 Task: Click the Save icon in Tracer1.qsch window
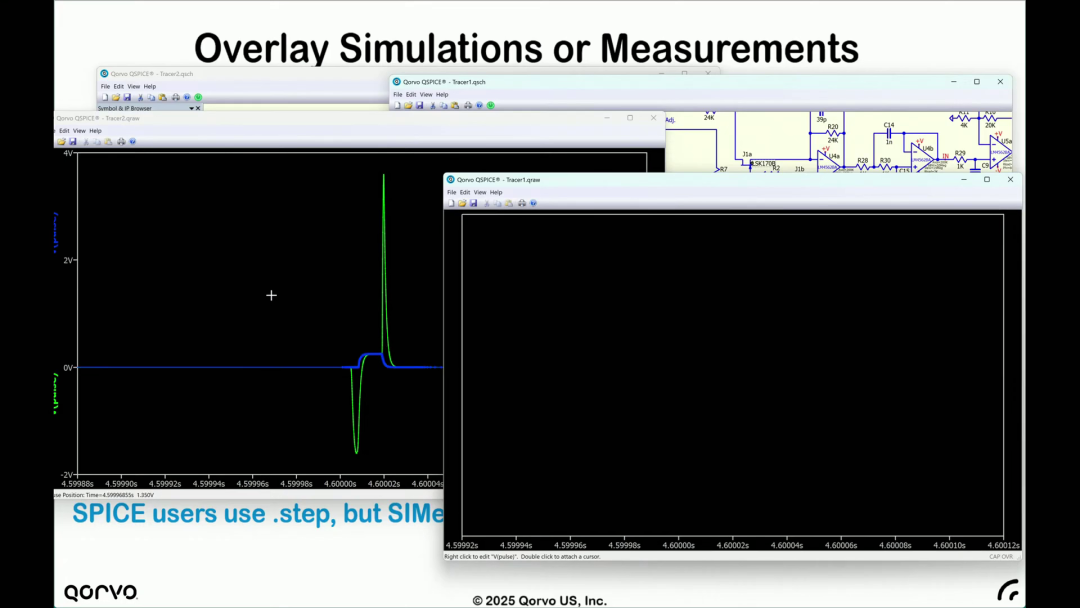419,106
